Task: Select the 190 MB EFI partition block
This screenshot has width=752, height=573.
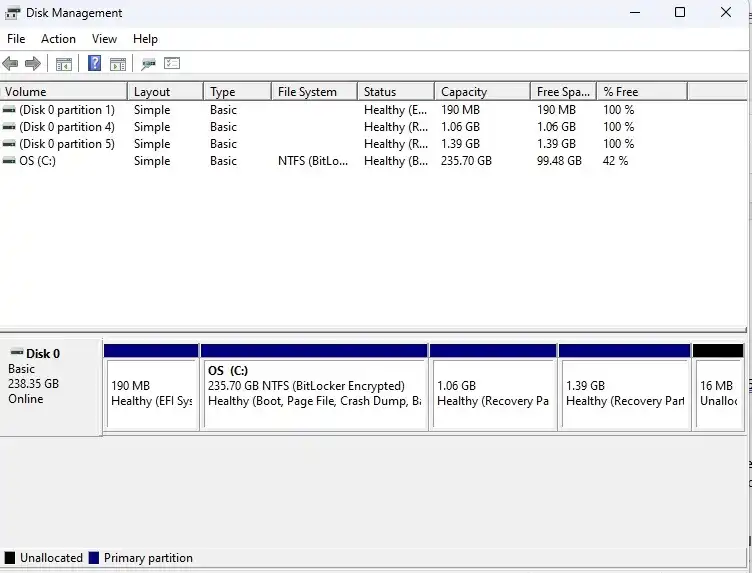Action: [151, 393]
